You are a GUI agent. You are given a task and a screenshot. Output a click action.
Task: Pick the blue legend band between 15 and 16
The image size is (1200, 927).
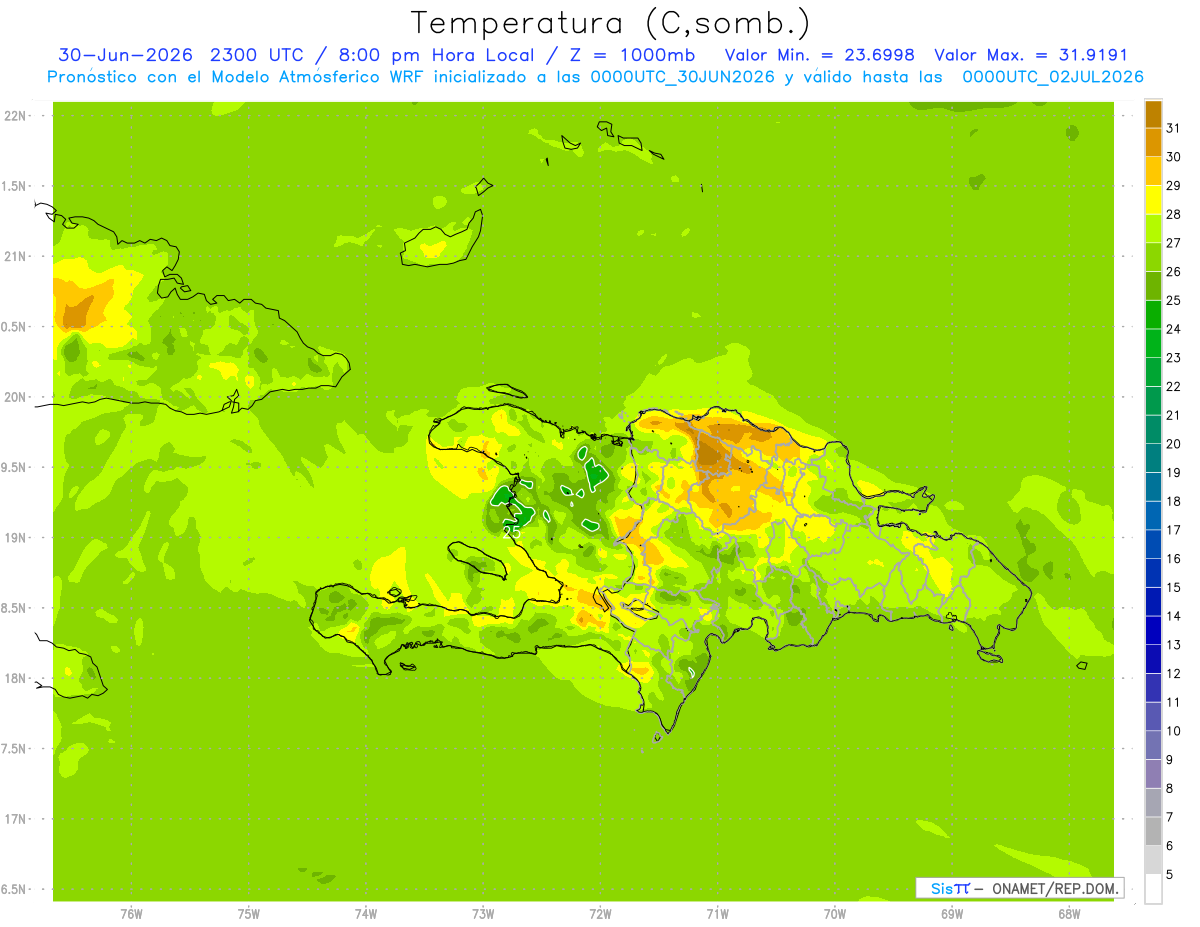pyautogui.click(x=1153, y=573)
